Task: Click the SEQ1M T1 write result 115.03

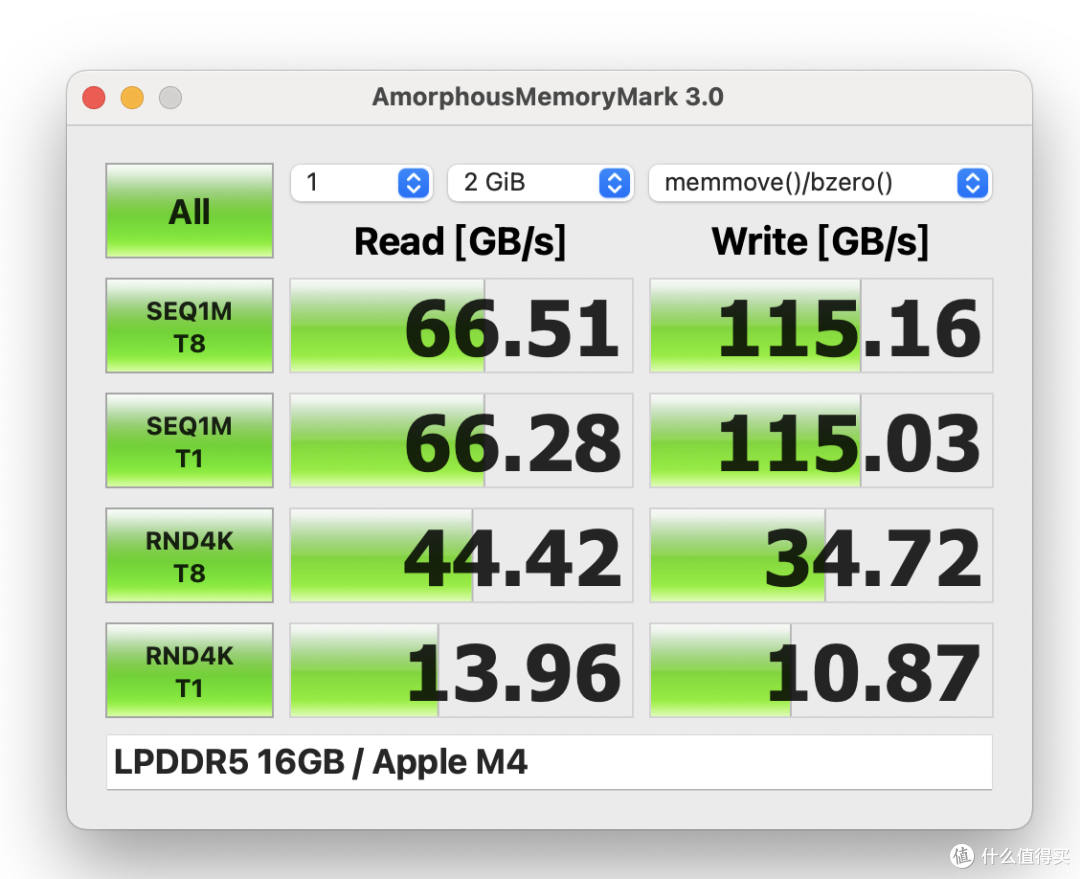Action: point(821,441)
